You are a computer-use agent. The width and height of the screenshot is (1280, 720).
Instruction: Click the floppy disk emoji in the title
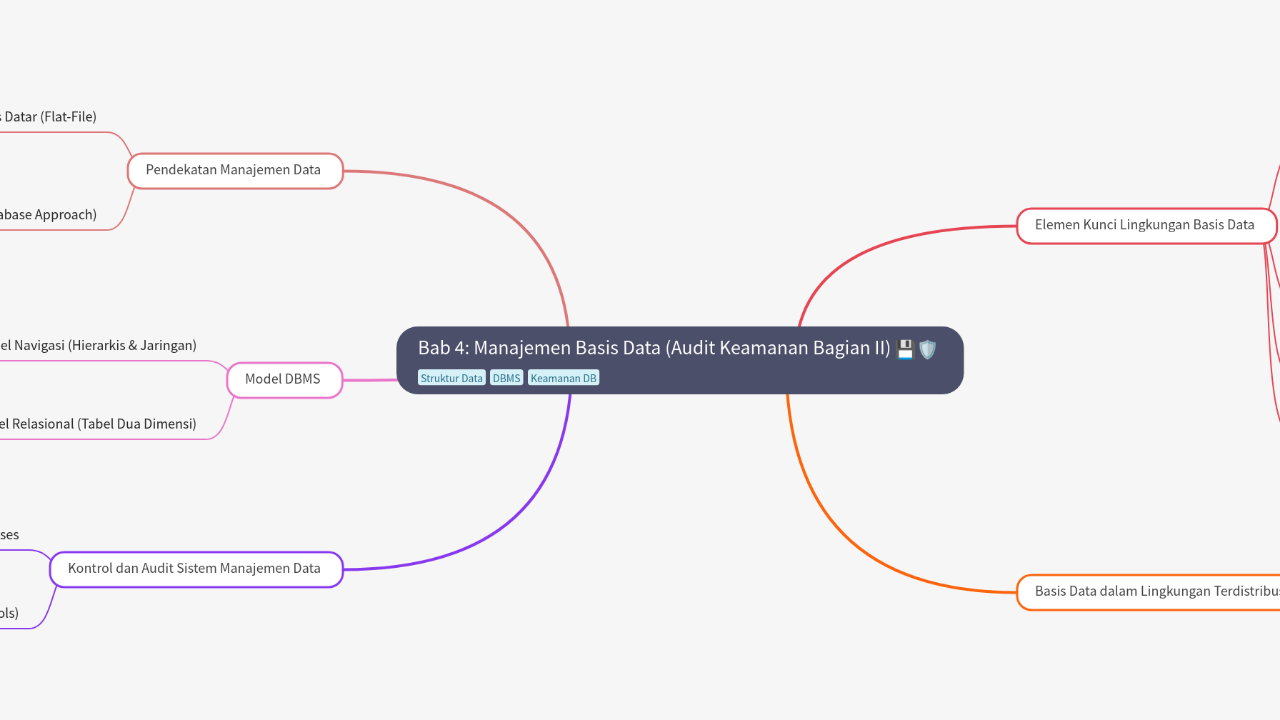coord(905,349)
